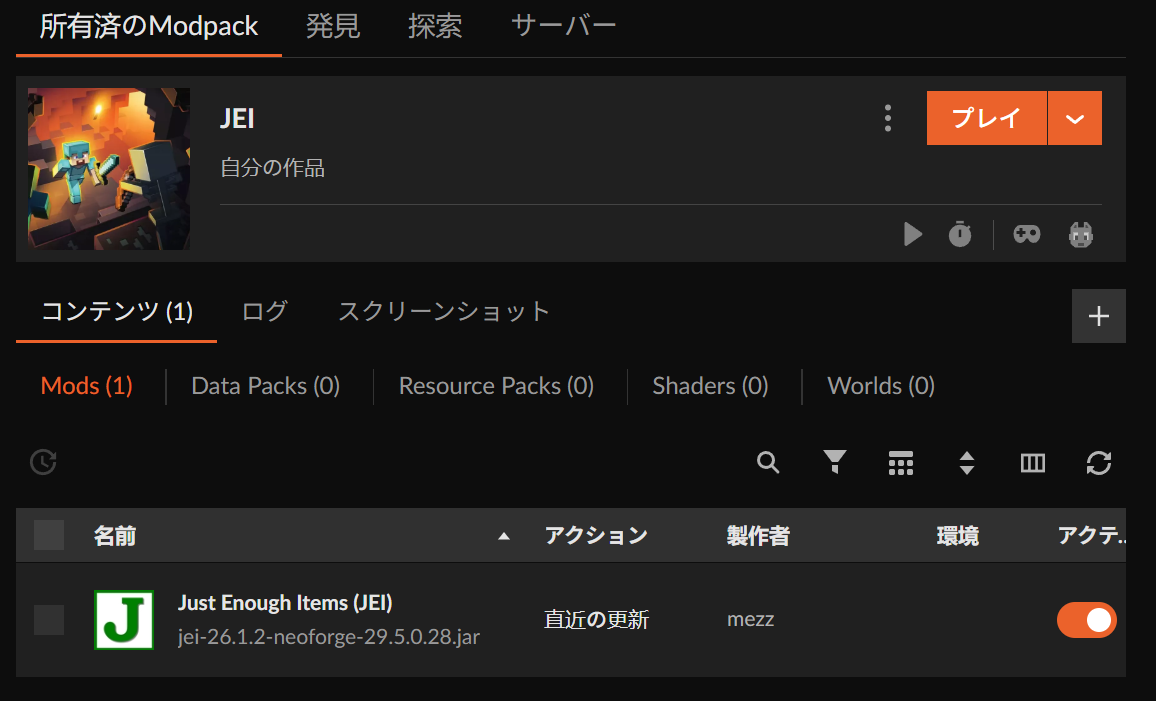The height and width of the screenshot is (701, 1156).
Task: Click the JEI modpack cover thumbnail
Action: (108, 169)
